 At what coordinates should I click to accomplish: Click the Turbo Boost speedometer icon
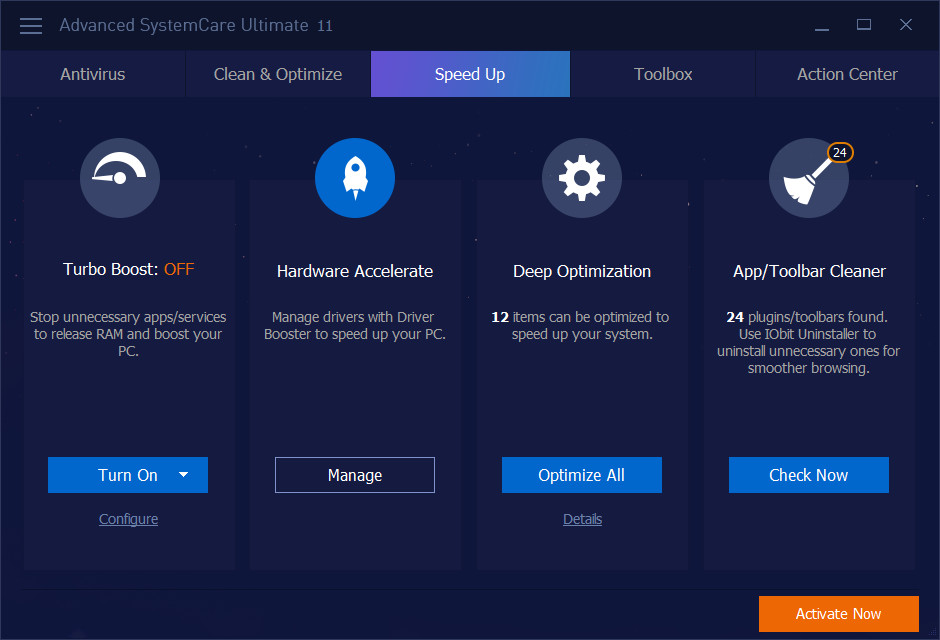[120, 178]
